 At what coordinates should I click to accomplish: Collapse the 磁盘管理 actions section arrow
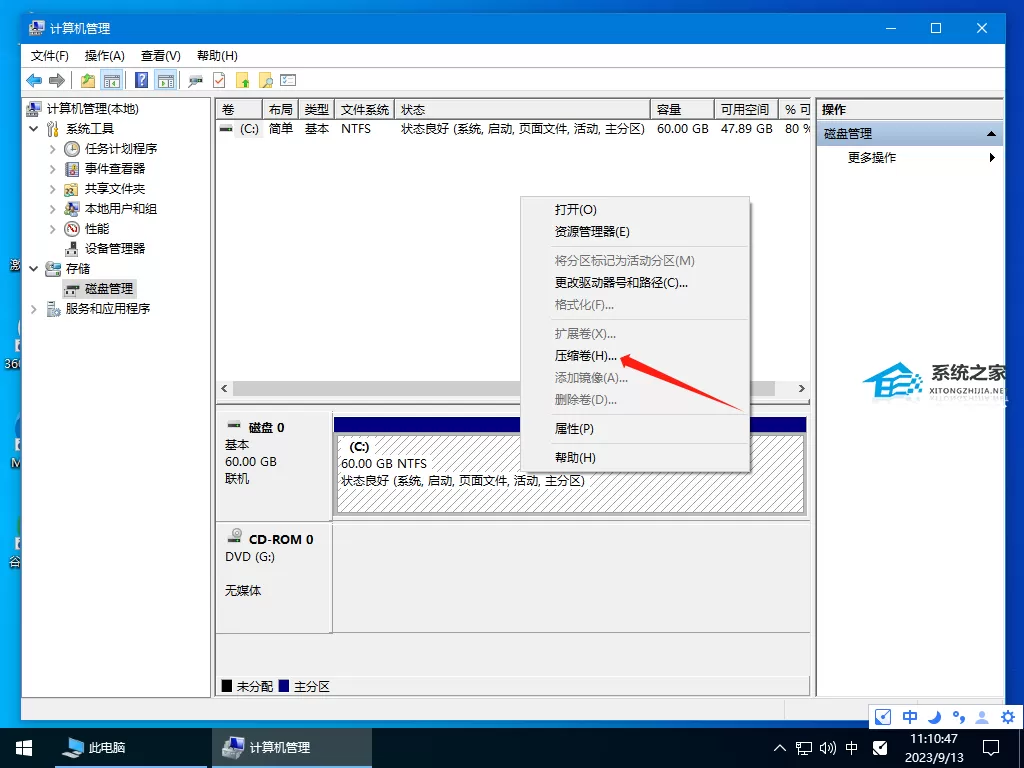(x=991, y=133)
